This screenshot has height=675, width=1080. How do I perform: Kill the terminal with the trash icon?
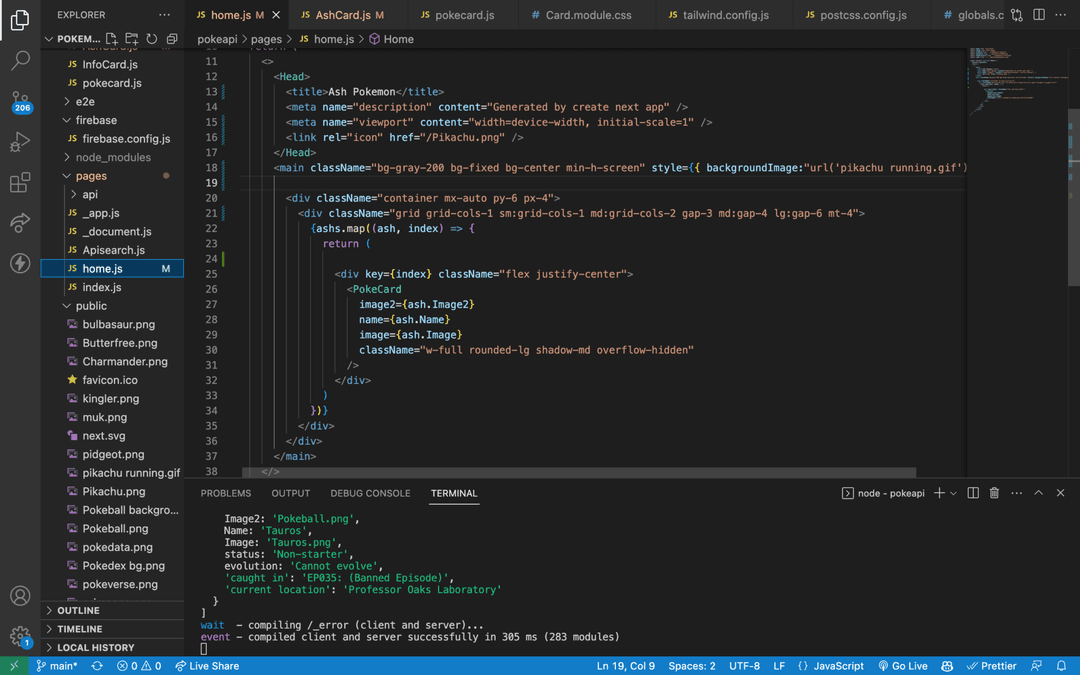coord(994,493)
